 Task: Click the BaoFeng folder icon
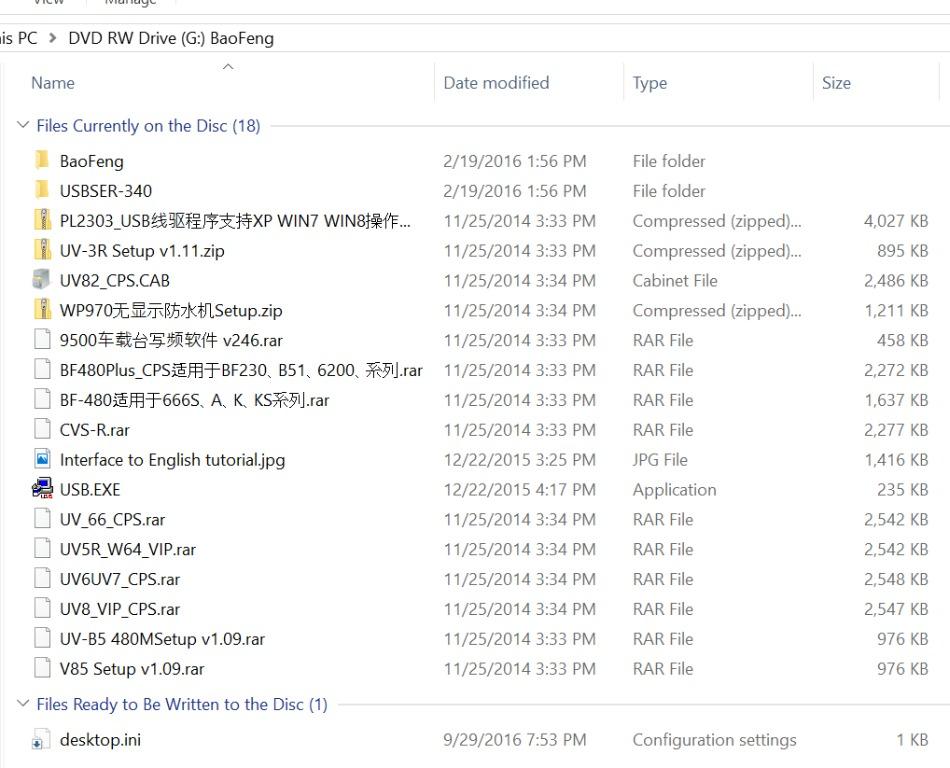[x=42, y=161]
